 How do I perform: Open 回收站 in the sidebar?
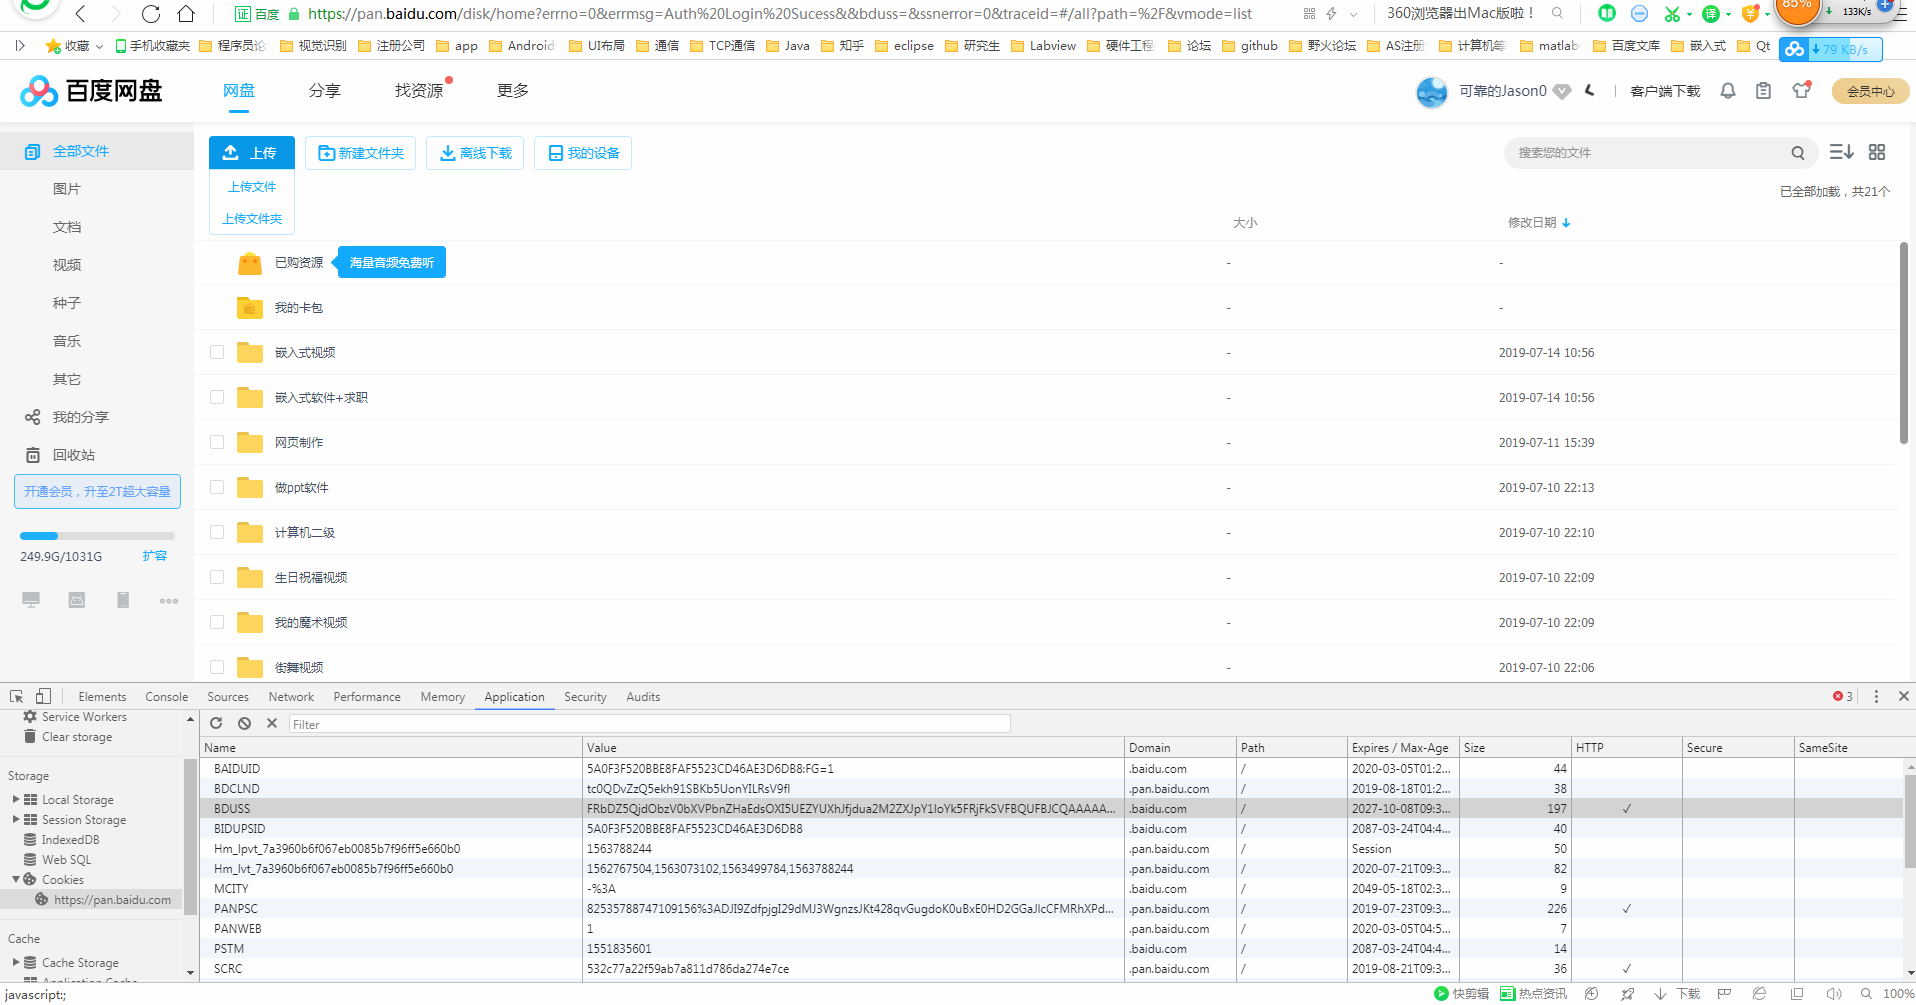(x=74, y=455)
